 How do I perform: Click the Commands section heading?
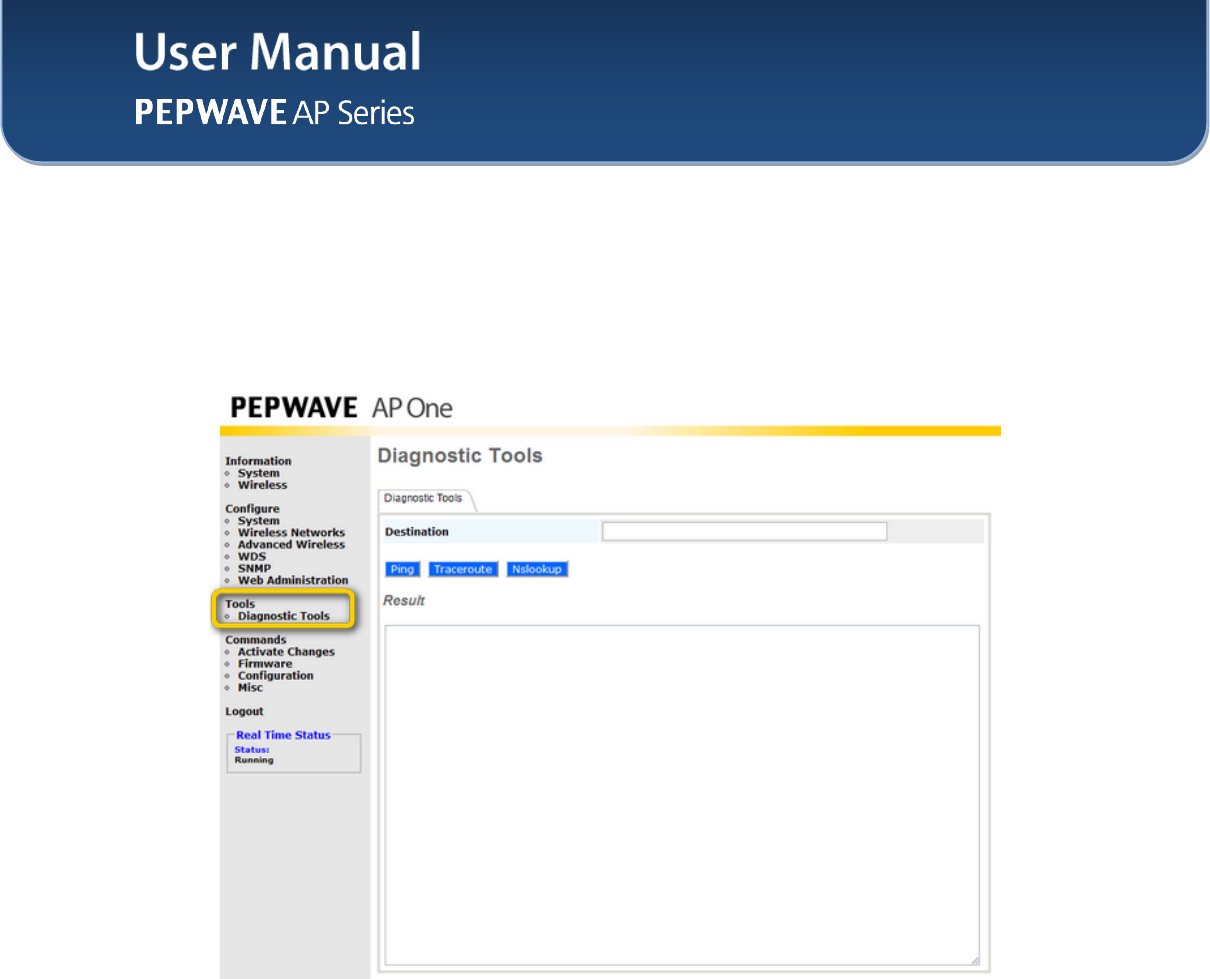point(255,640)
